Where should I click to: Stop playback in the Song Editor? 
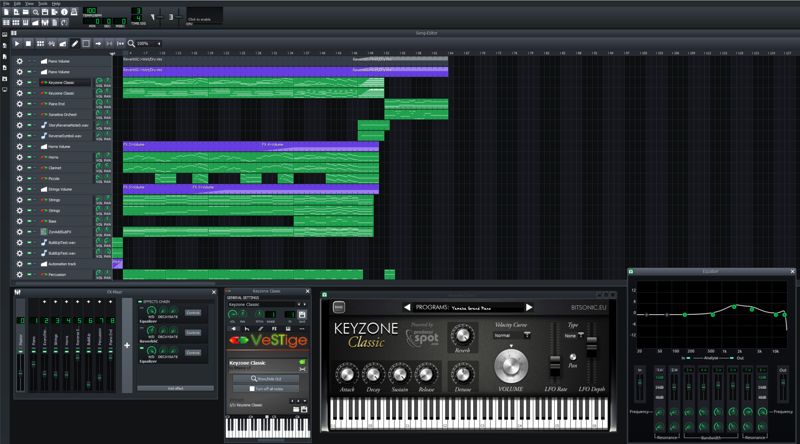click(x=28, y=43)
